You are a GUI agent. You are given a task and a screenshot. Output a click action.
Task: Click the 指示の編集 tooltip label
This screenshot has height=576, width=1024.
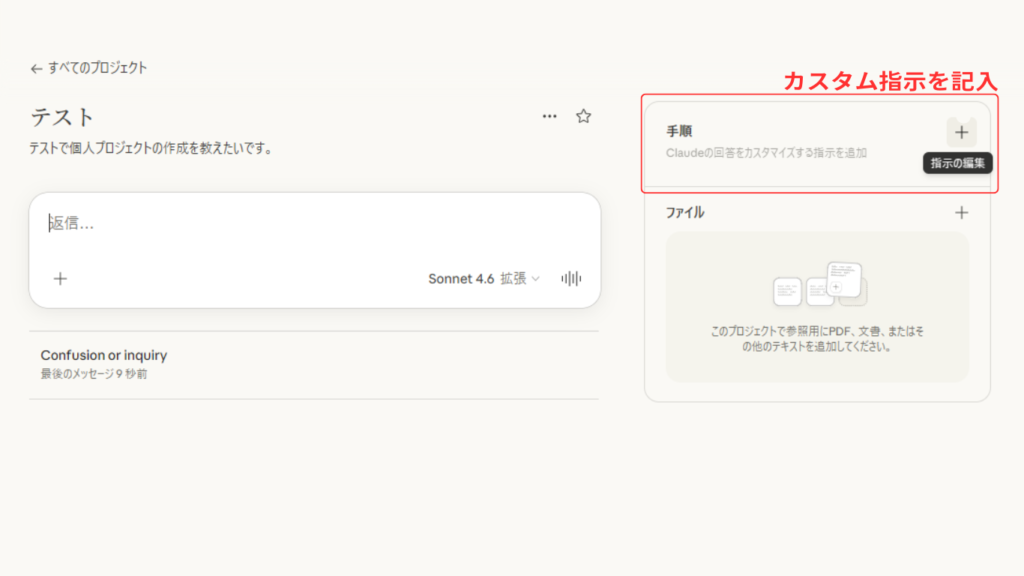pyautogui.click(x=957, y=163)
